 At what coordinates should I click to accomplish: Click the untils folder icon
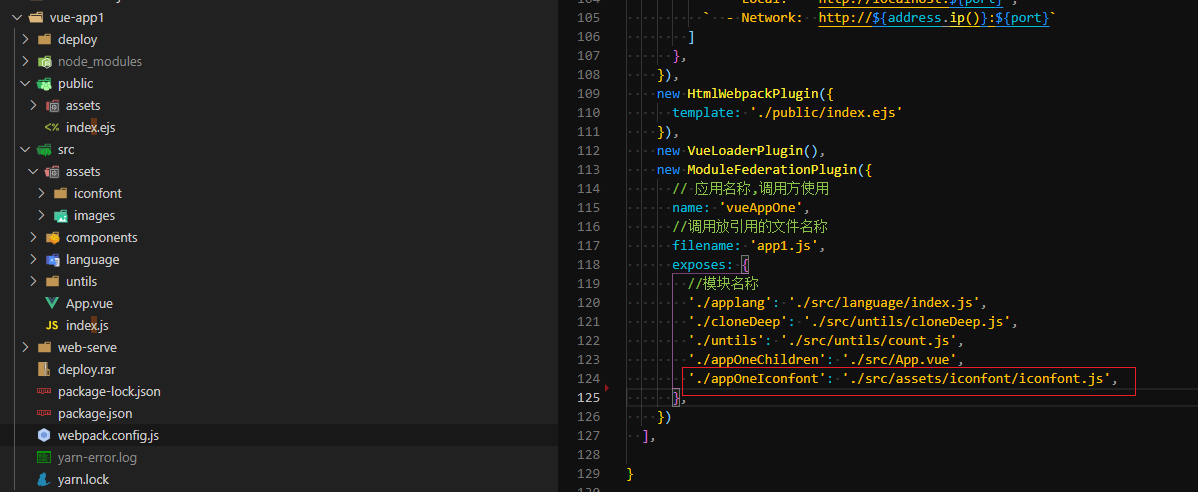tap(53, 282)
